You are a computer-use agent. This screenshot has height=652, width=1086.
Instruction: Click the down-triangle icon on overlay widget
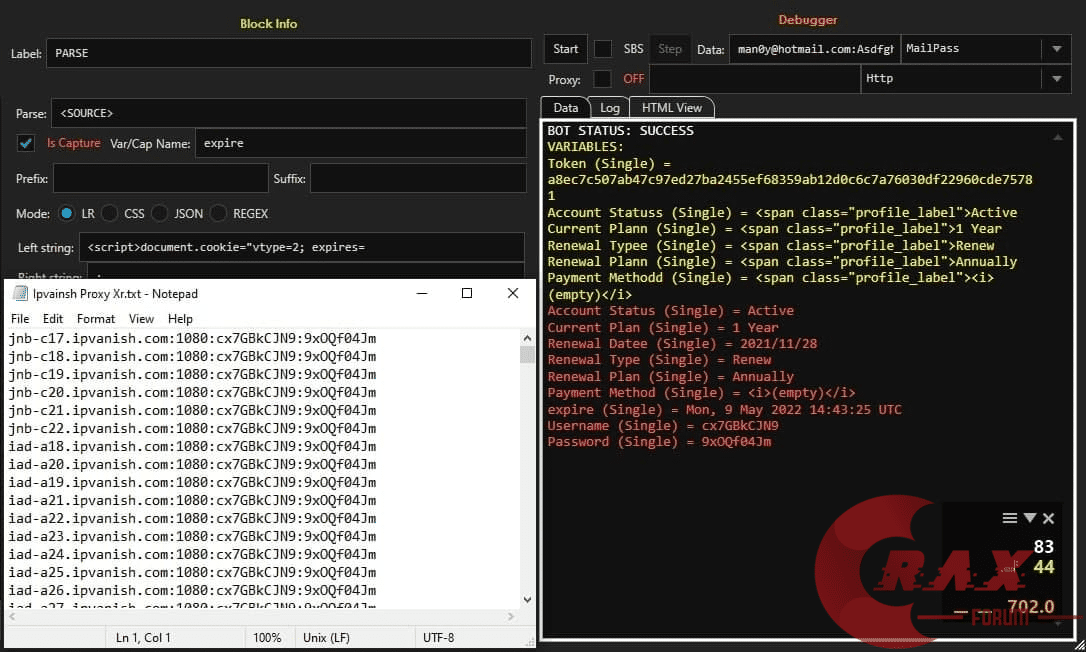click(1029, 518)
